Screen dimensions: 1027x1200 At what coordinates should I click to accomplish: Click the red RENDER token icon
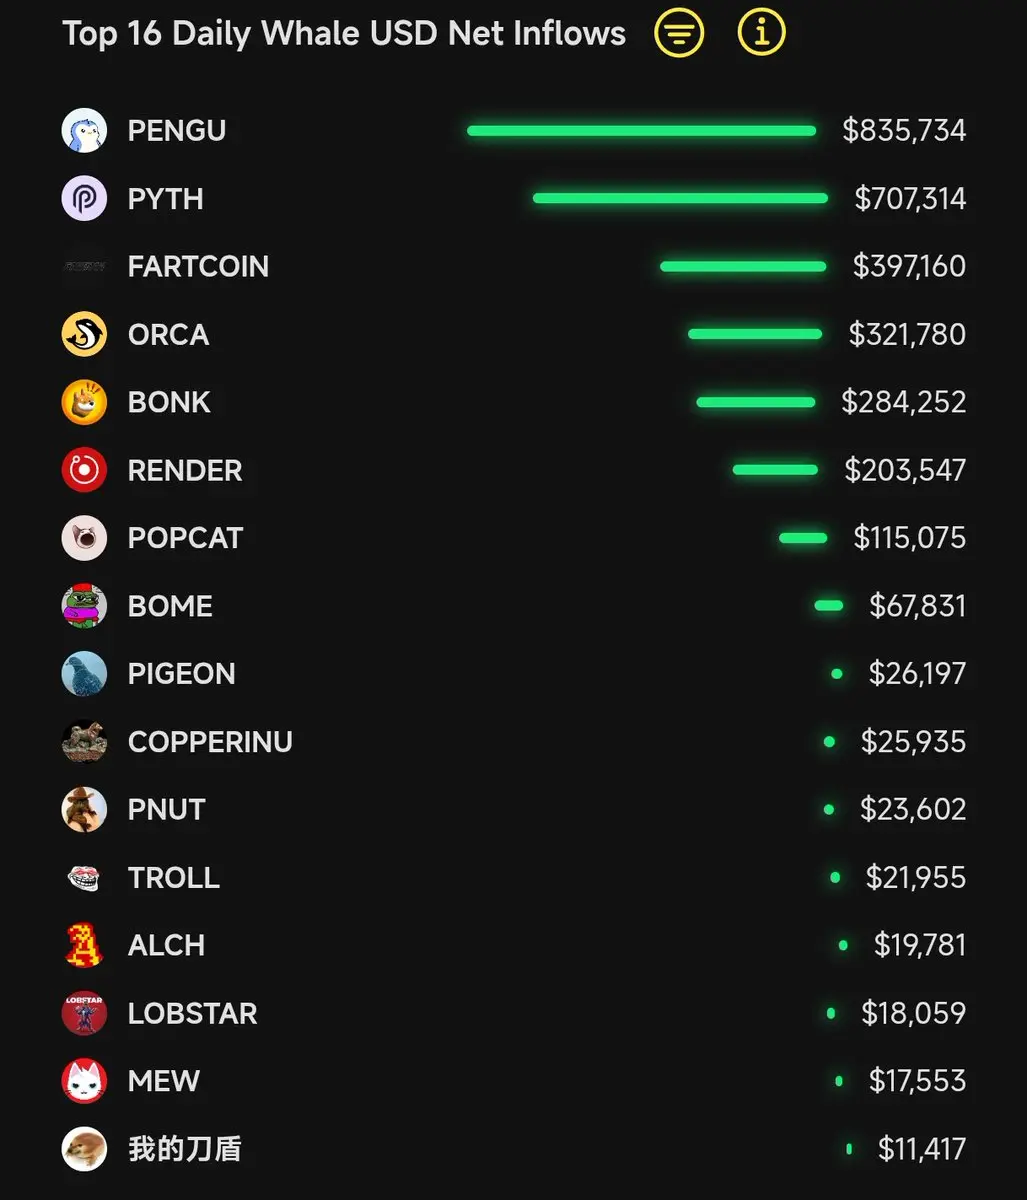click(x=84, y=470)
